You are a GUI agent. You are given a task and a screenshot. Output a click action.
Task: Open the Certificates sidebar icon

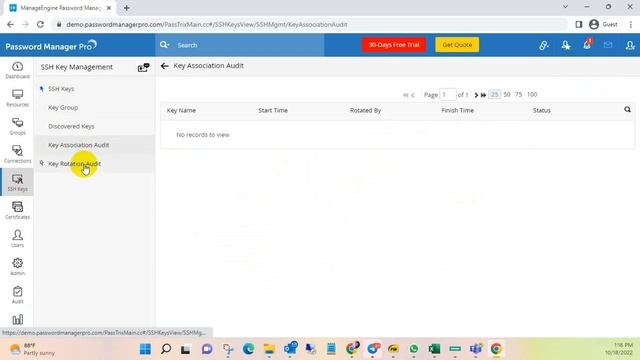[x=17, y=211]
